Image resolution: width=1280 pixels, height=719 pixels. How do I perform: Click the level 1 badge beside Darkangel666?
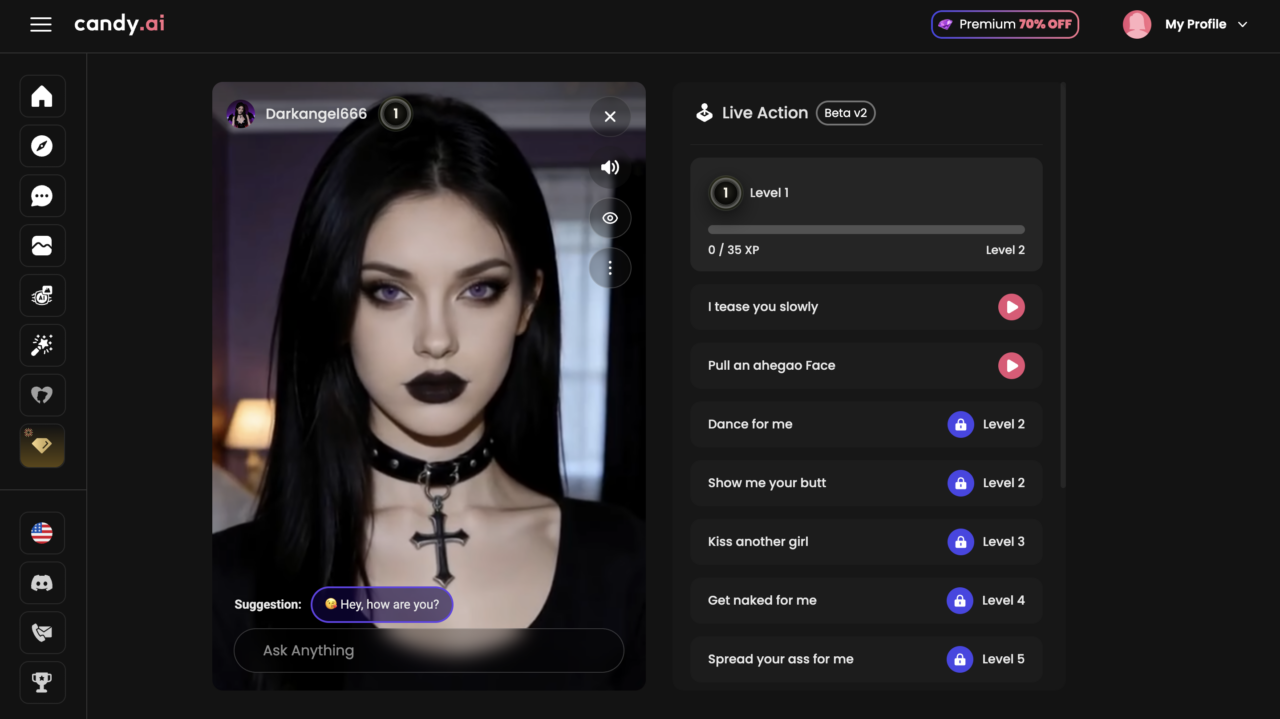tap(396, 114)
